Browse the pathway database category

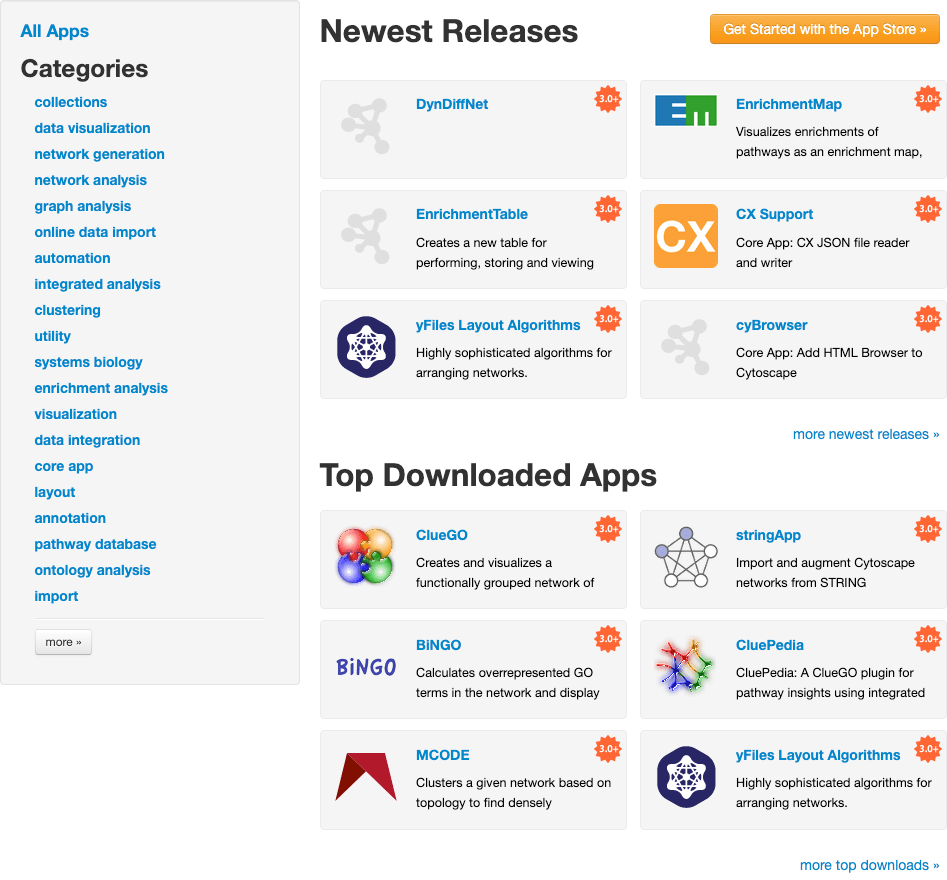pos(95,544)
